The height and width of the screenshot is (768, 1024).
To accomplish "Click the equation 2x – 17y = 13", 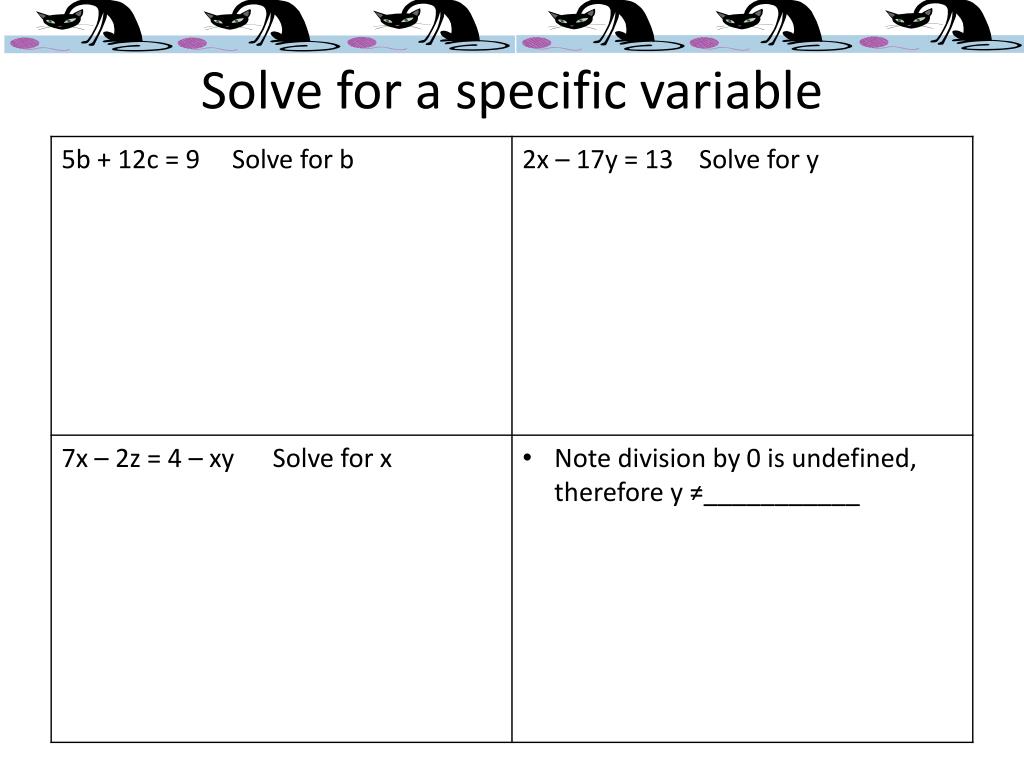I will (x=597, y=160).
